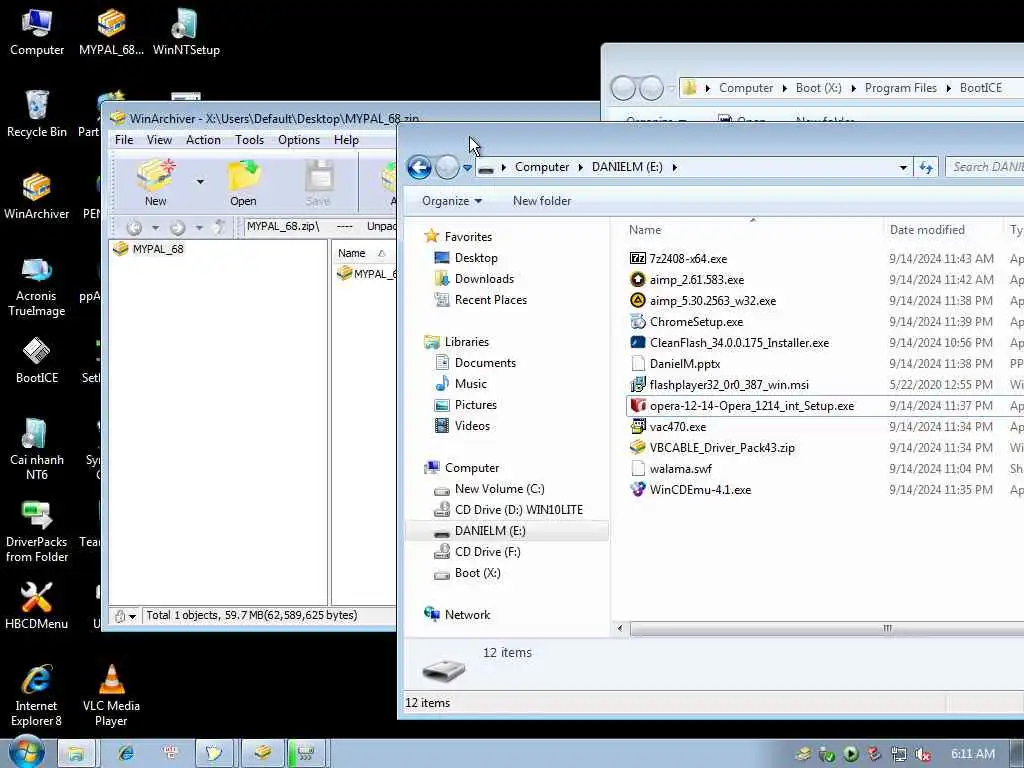Expand Boot (X:) breadcrumb arrow in BootICE window
The image size is (1024, 768).
[853, 88]
